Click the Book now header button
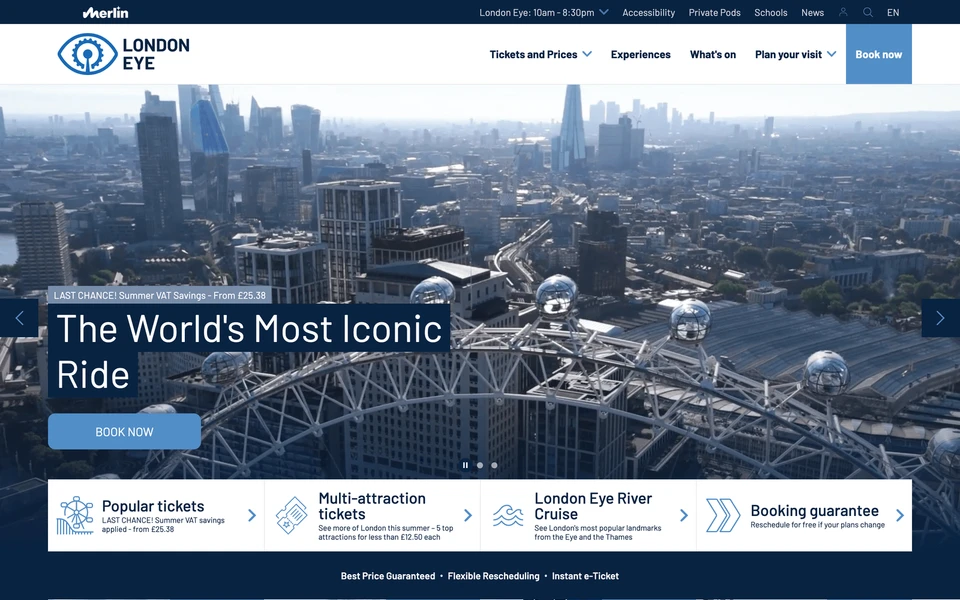Screen dimensions: 960x600 point(879,54)
